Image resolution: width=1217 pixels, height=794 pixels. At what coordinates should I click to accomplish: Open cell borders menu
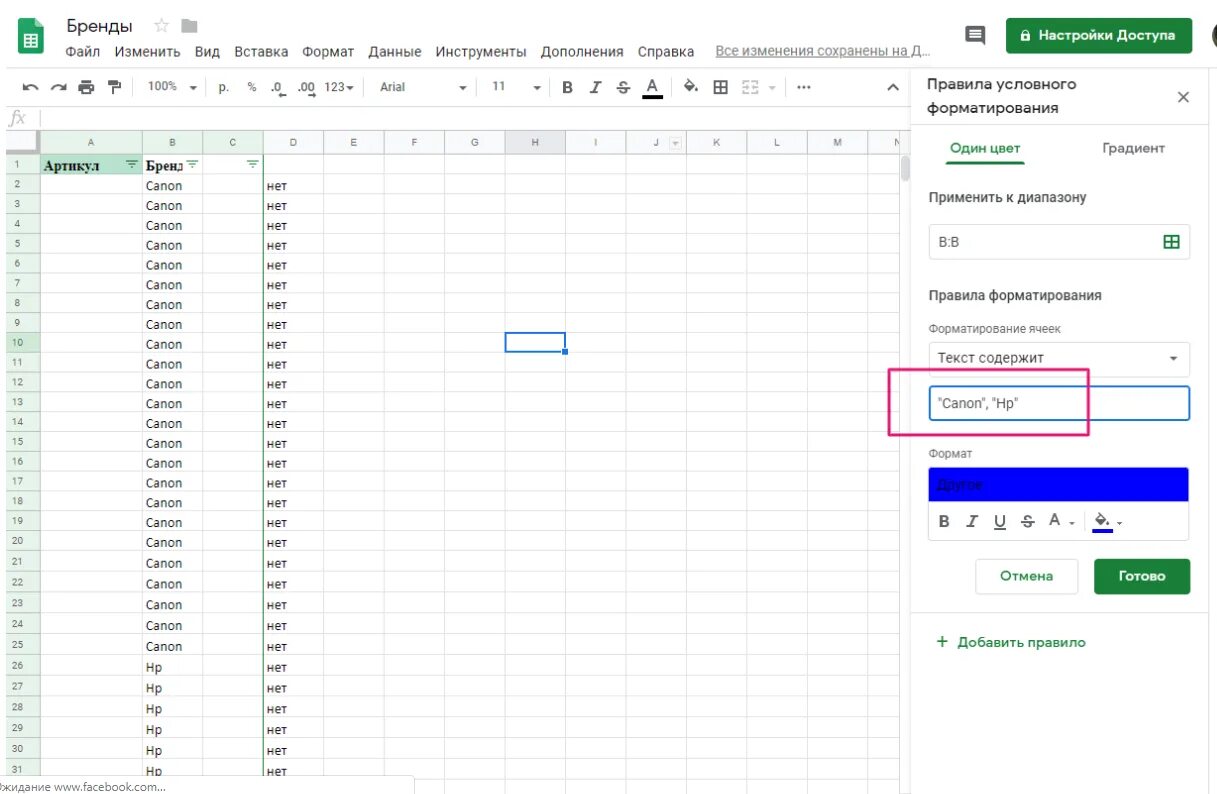click(x=720, y=88)
